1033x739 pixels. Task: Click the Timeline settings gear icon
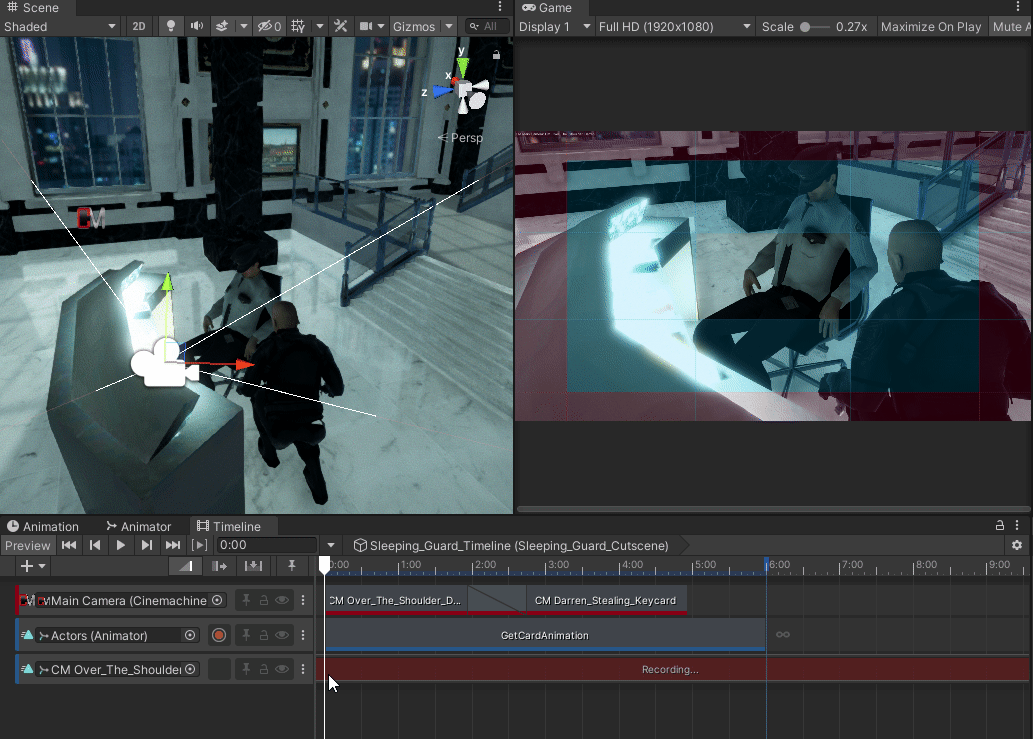click(1017, 545)
